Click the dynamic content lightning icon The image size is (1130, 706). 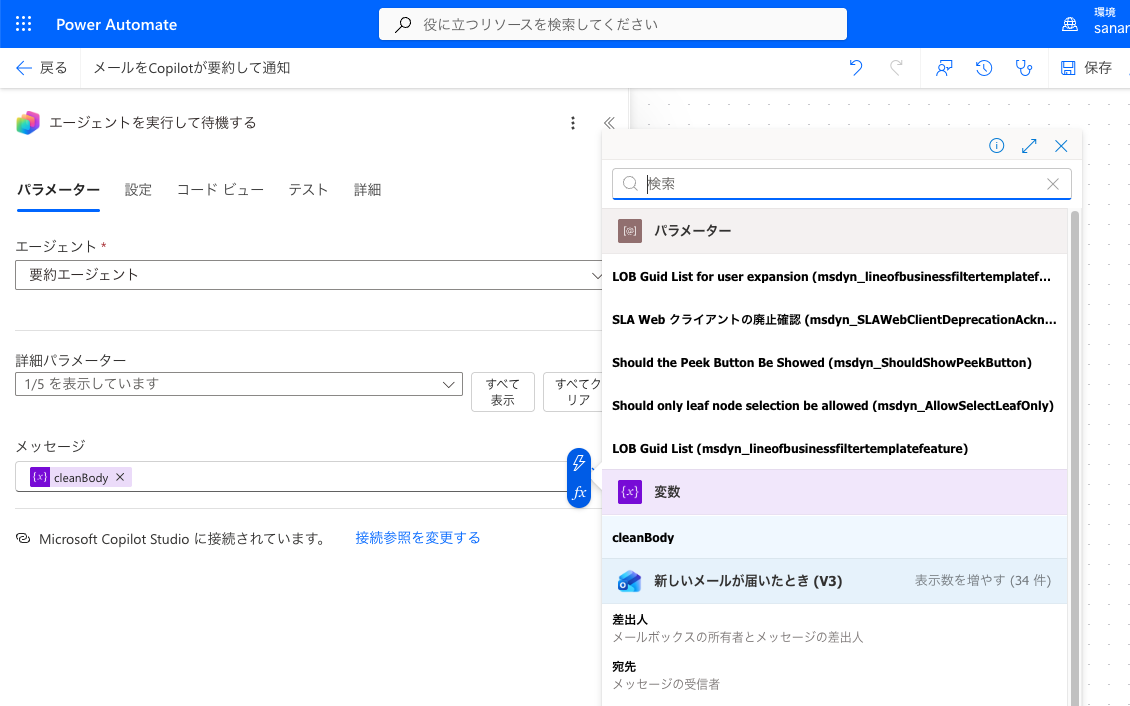579,463
